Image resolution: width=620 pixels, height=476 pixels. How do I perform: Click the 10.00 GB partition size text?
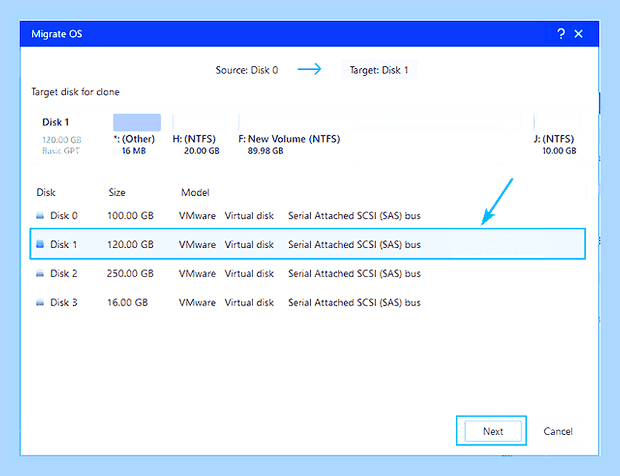(559, 151)
